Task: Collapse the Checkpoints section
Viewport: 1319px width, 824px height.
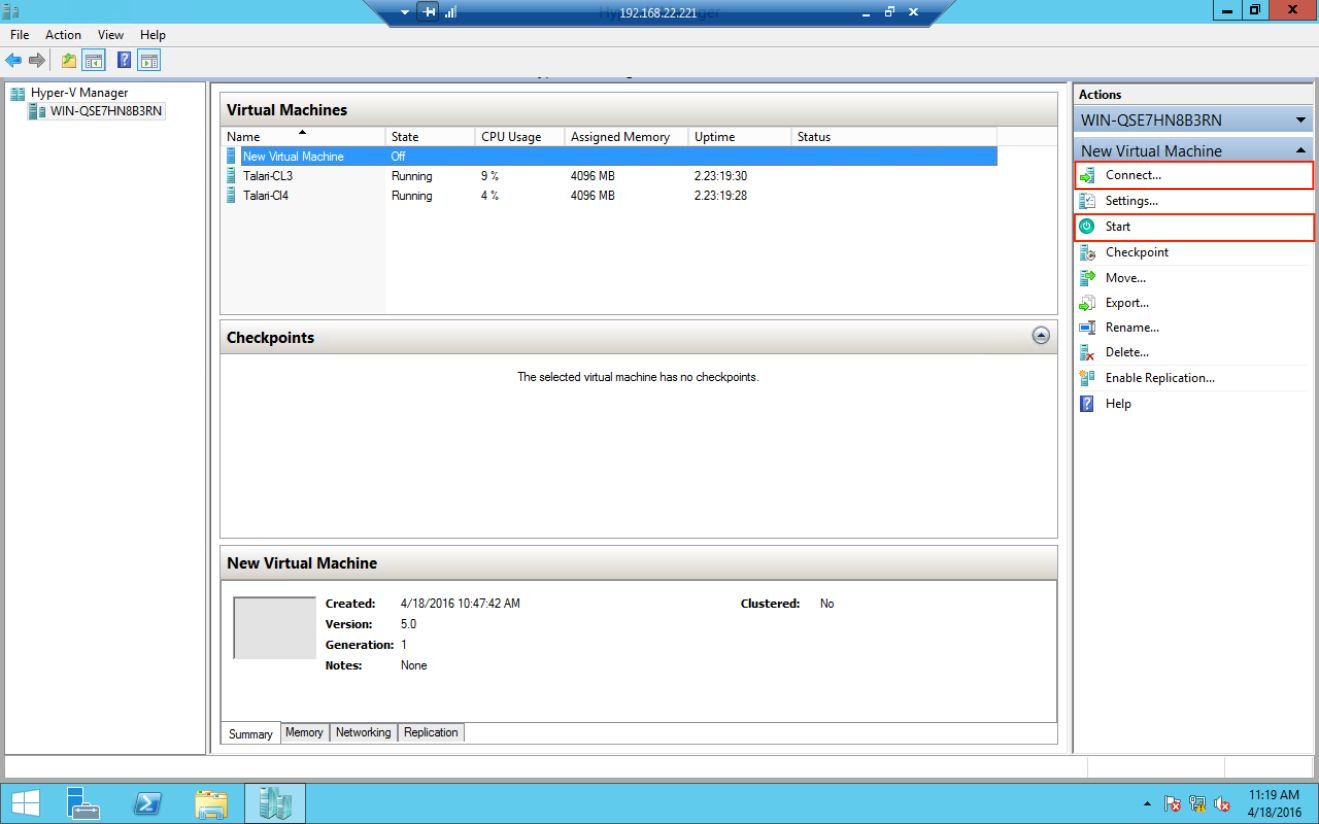Action: [1041, 336]
